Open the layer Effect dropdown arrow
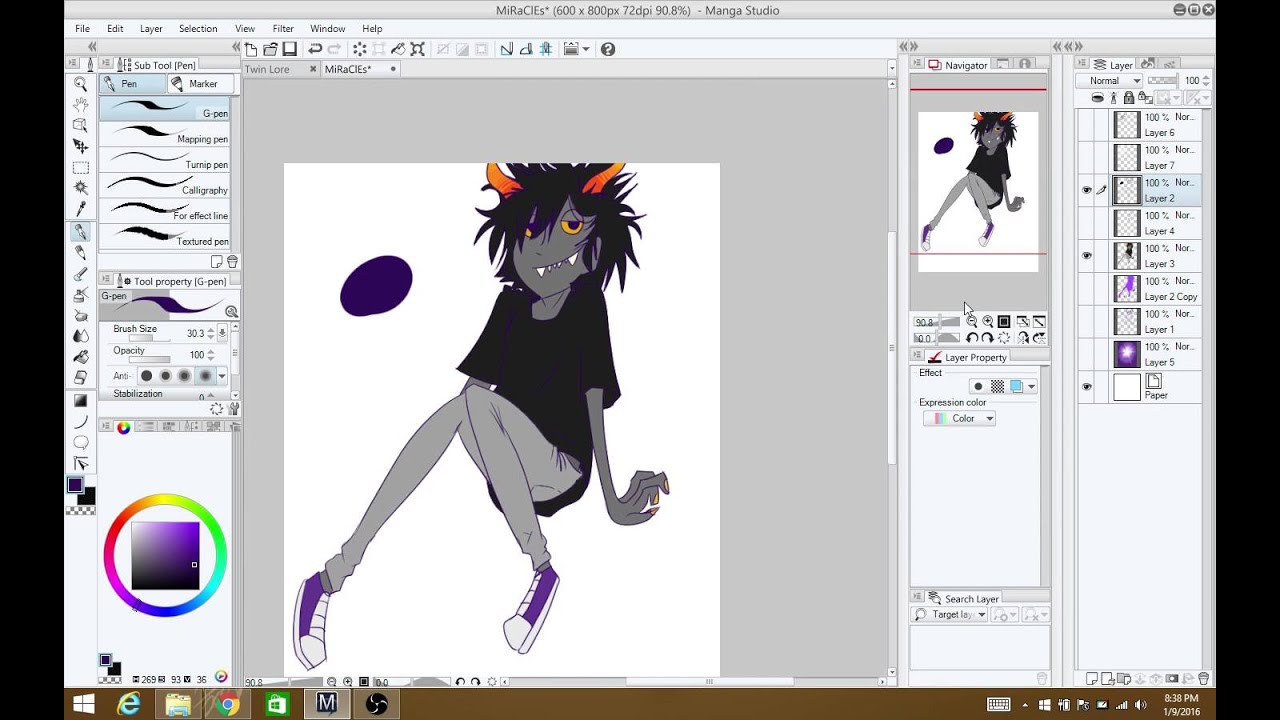Image resolution: width=1280 pixels, height=720 pixels. click(1031, 387)
